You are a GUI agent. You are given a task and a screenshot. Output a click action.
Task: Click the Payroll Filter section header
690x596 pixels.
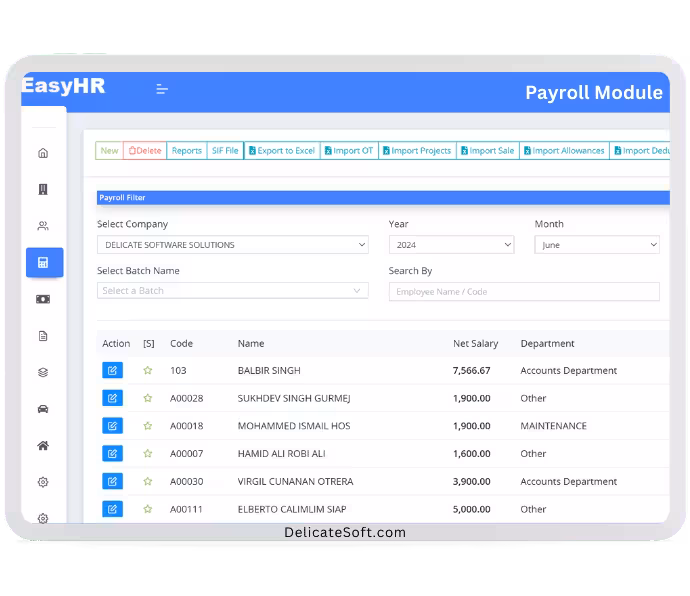coord(383,198)
